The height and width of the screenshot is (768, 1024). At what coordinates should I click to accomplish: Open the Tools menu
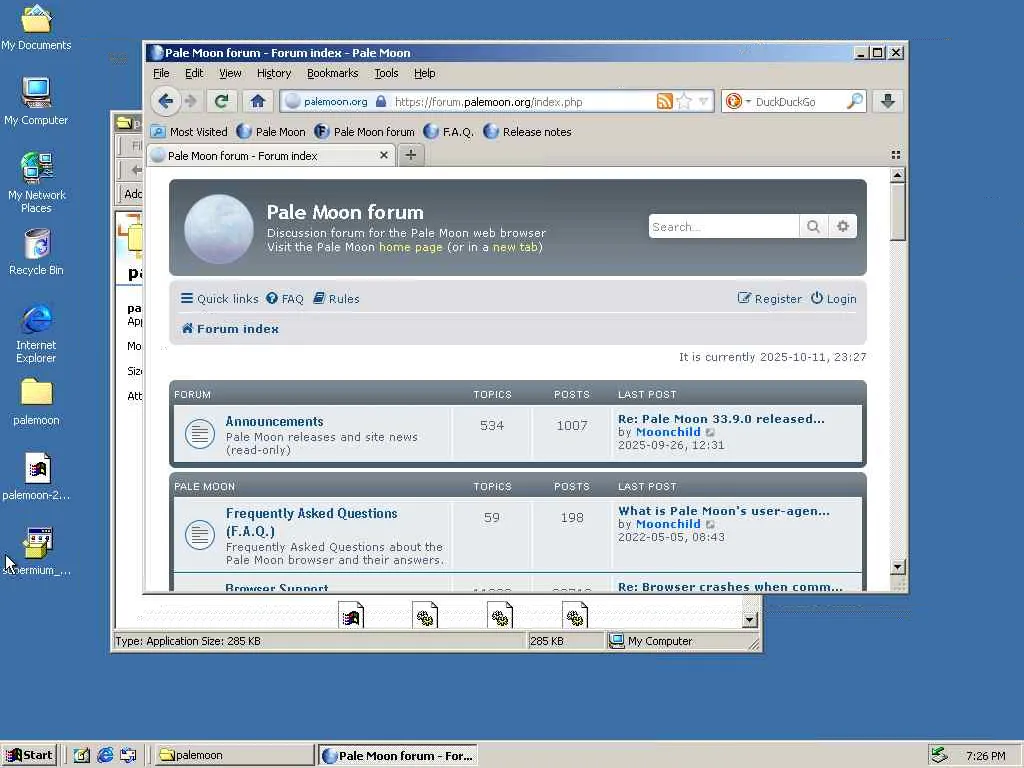pyautogui.click(x=386, y=73)
